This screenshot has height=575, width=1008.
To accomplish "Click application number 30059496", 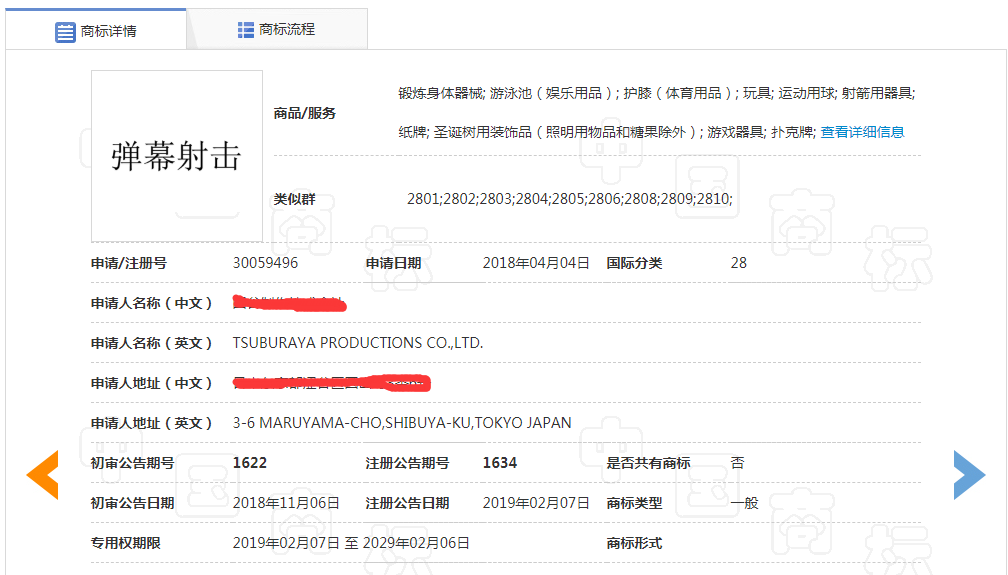I will [265, 263].
